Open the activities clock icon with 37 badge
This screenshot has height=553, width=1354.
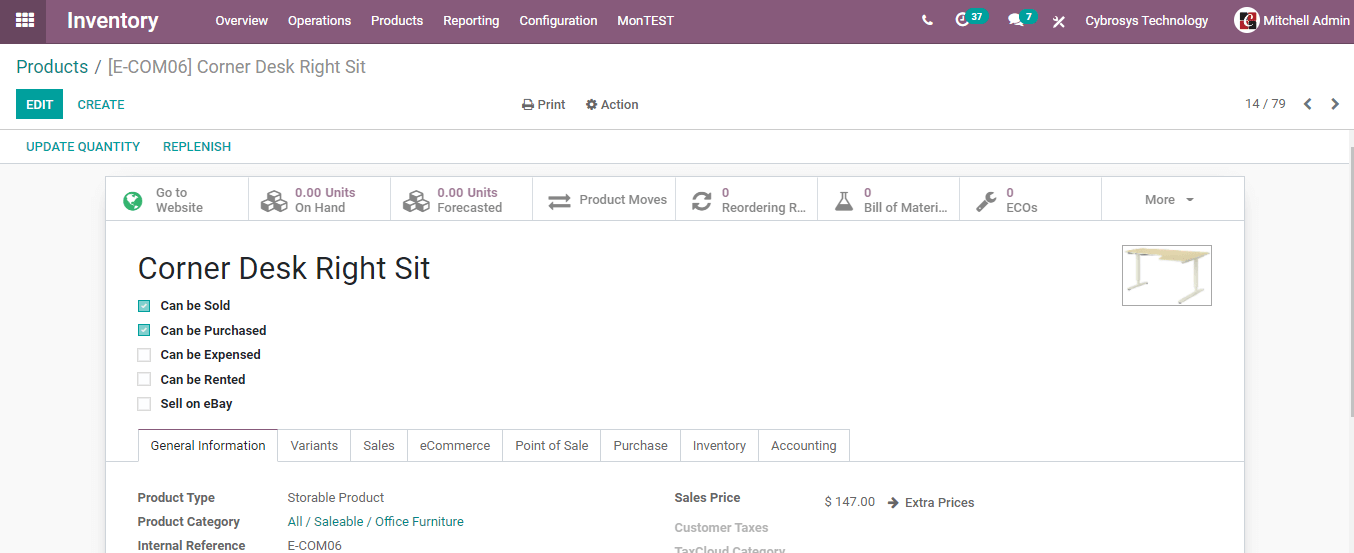[x=962, y=20]
